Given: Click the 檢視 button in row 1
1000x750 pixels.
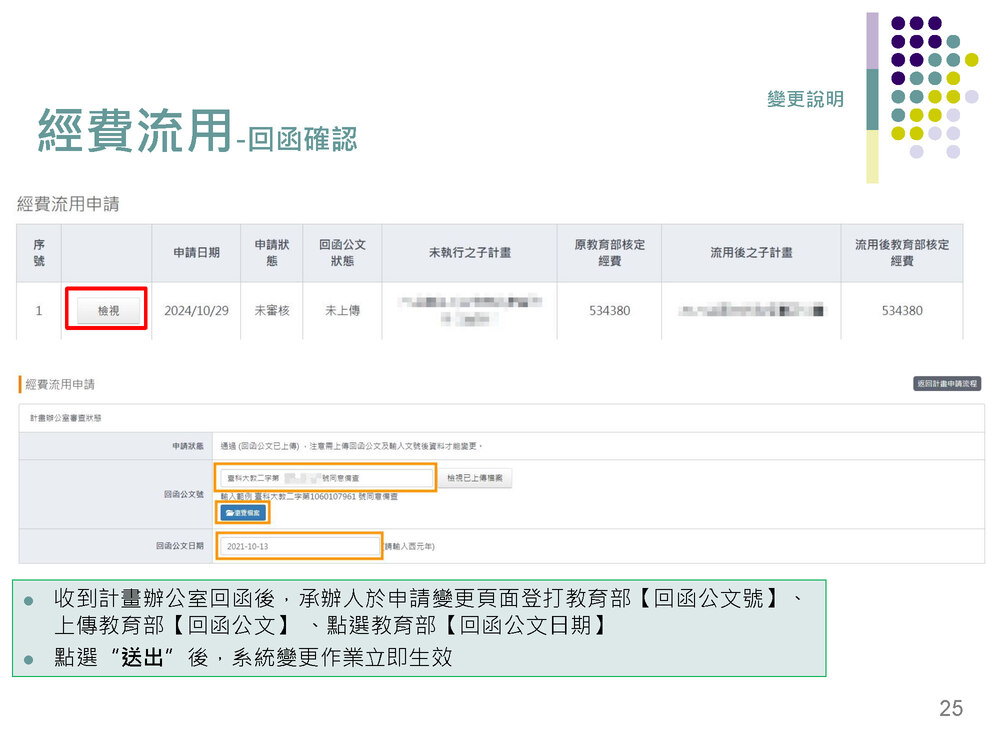Looking at the screenshot, I should [107, 311].
